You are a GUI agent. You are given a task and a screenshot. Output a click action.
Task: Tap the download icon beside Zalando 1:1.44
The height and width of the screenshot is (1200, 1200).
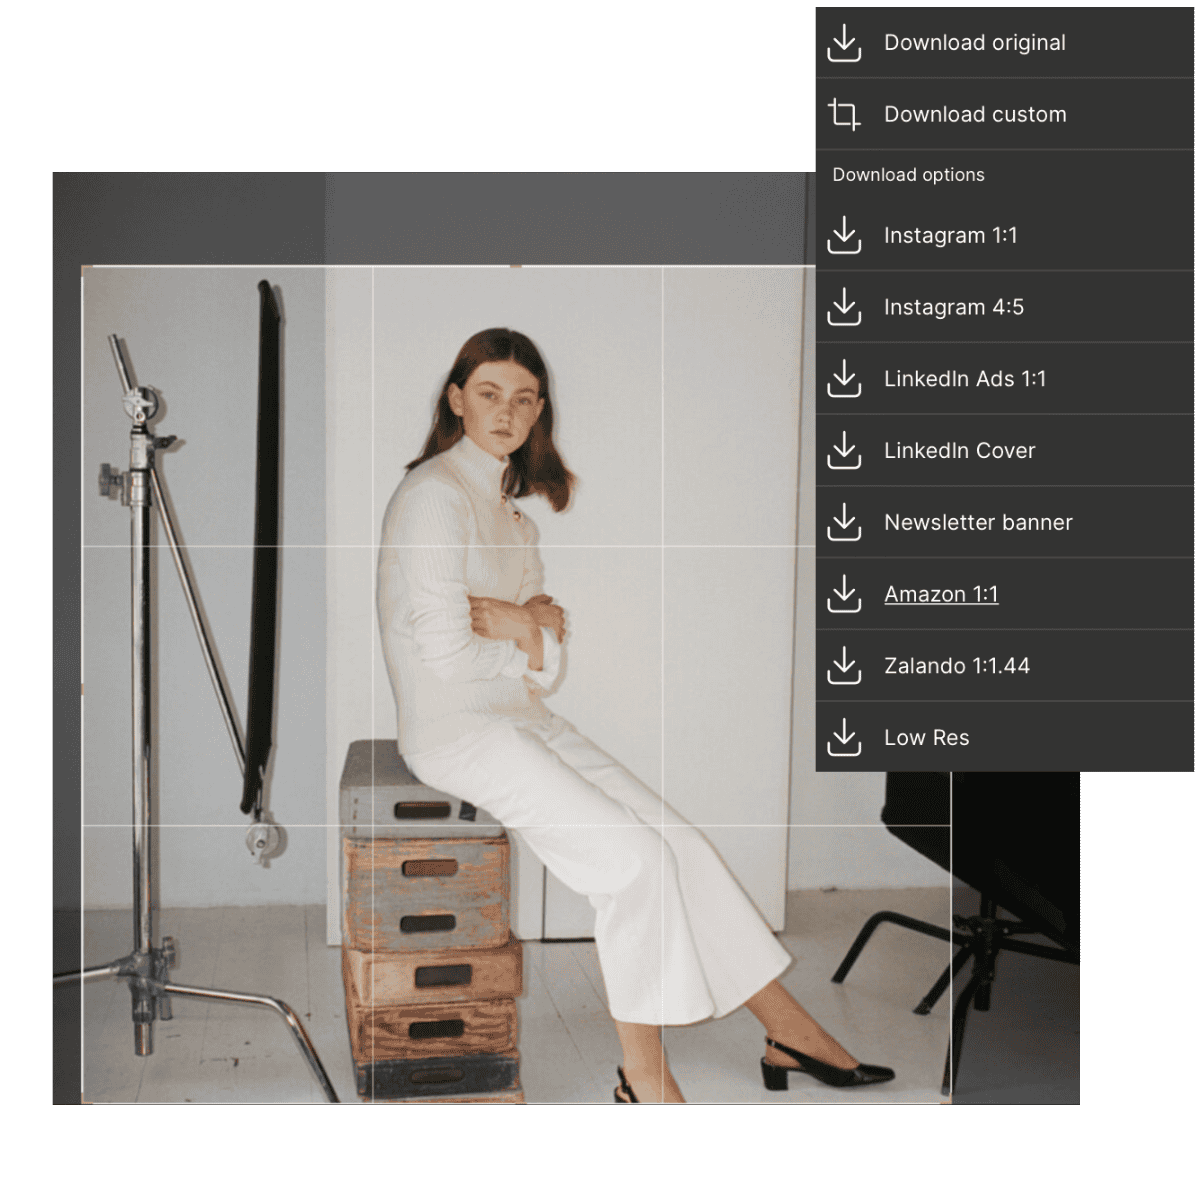click(844, 666)
